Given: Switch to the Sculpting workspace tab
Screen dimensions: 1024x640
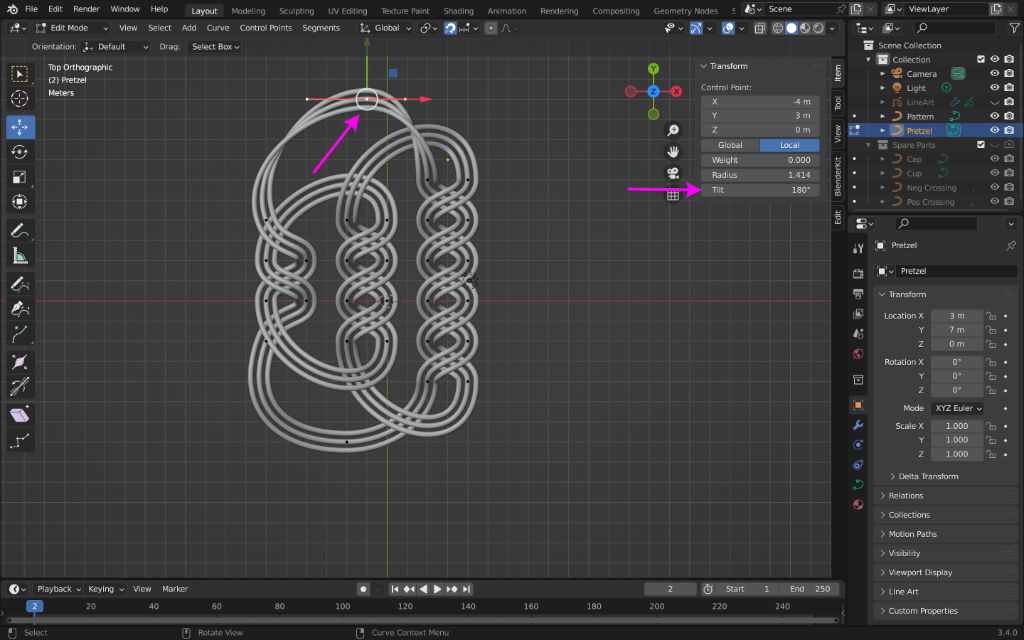Looking at the screenshot, I should tap(296, 11).
